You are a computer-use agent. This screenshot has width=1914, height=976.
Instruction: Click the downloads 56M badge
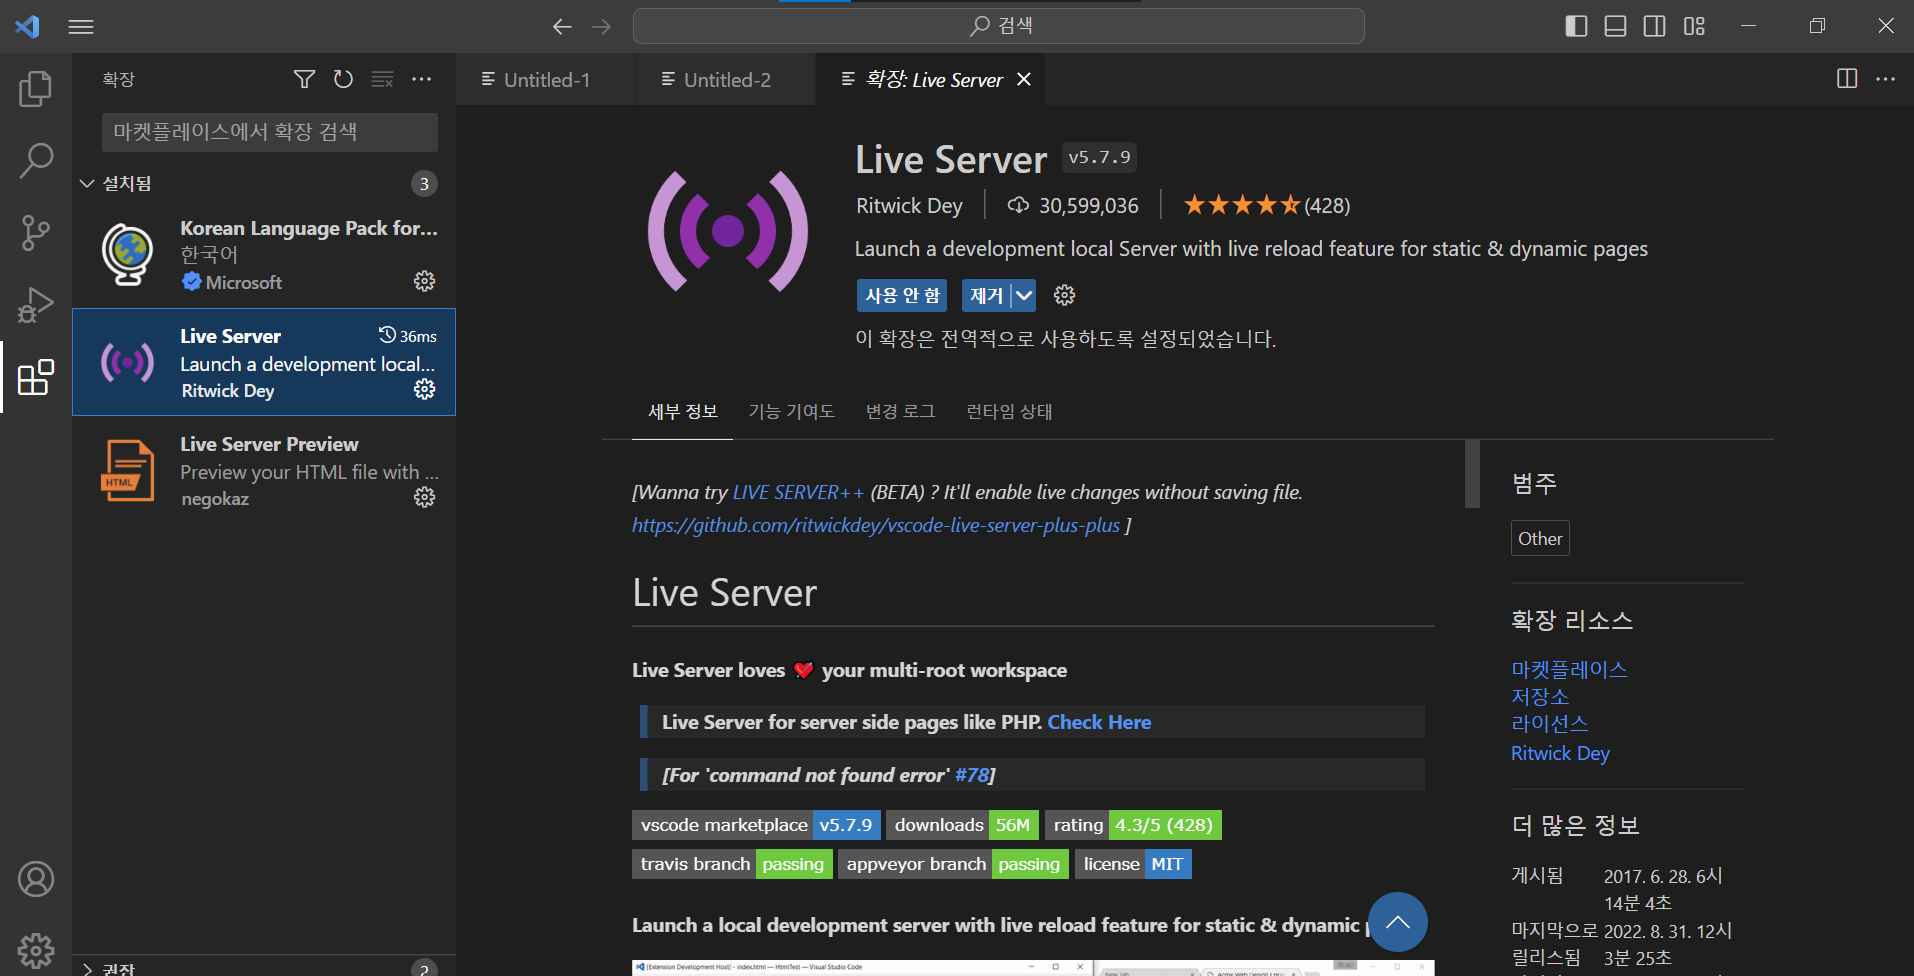(x=962, y=825)
